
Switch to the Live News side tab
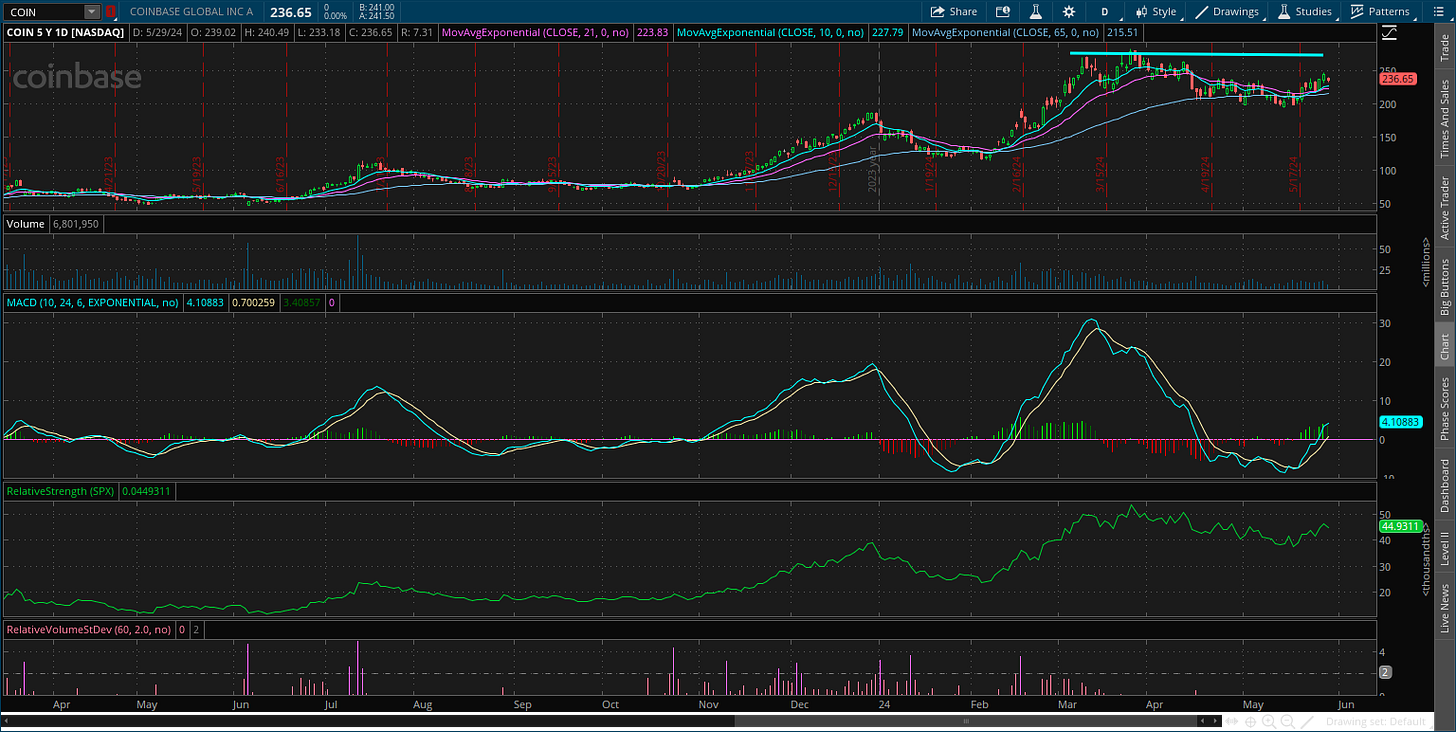coord(1445,606)
